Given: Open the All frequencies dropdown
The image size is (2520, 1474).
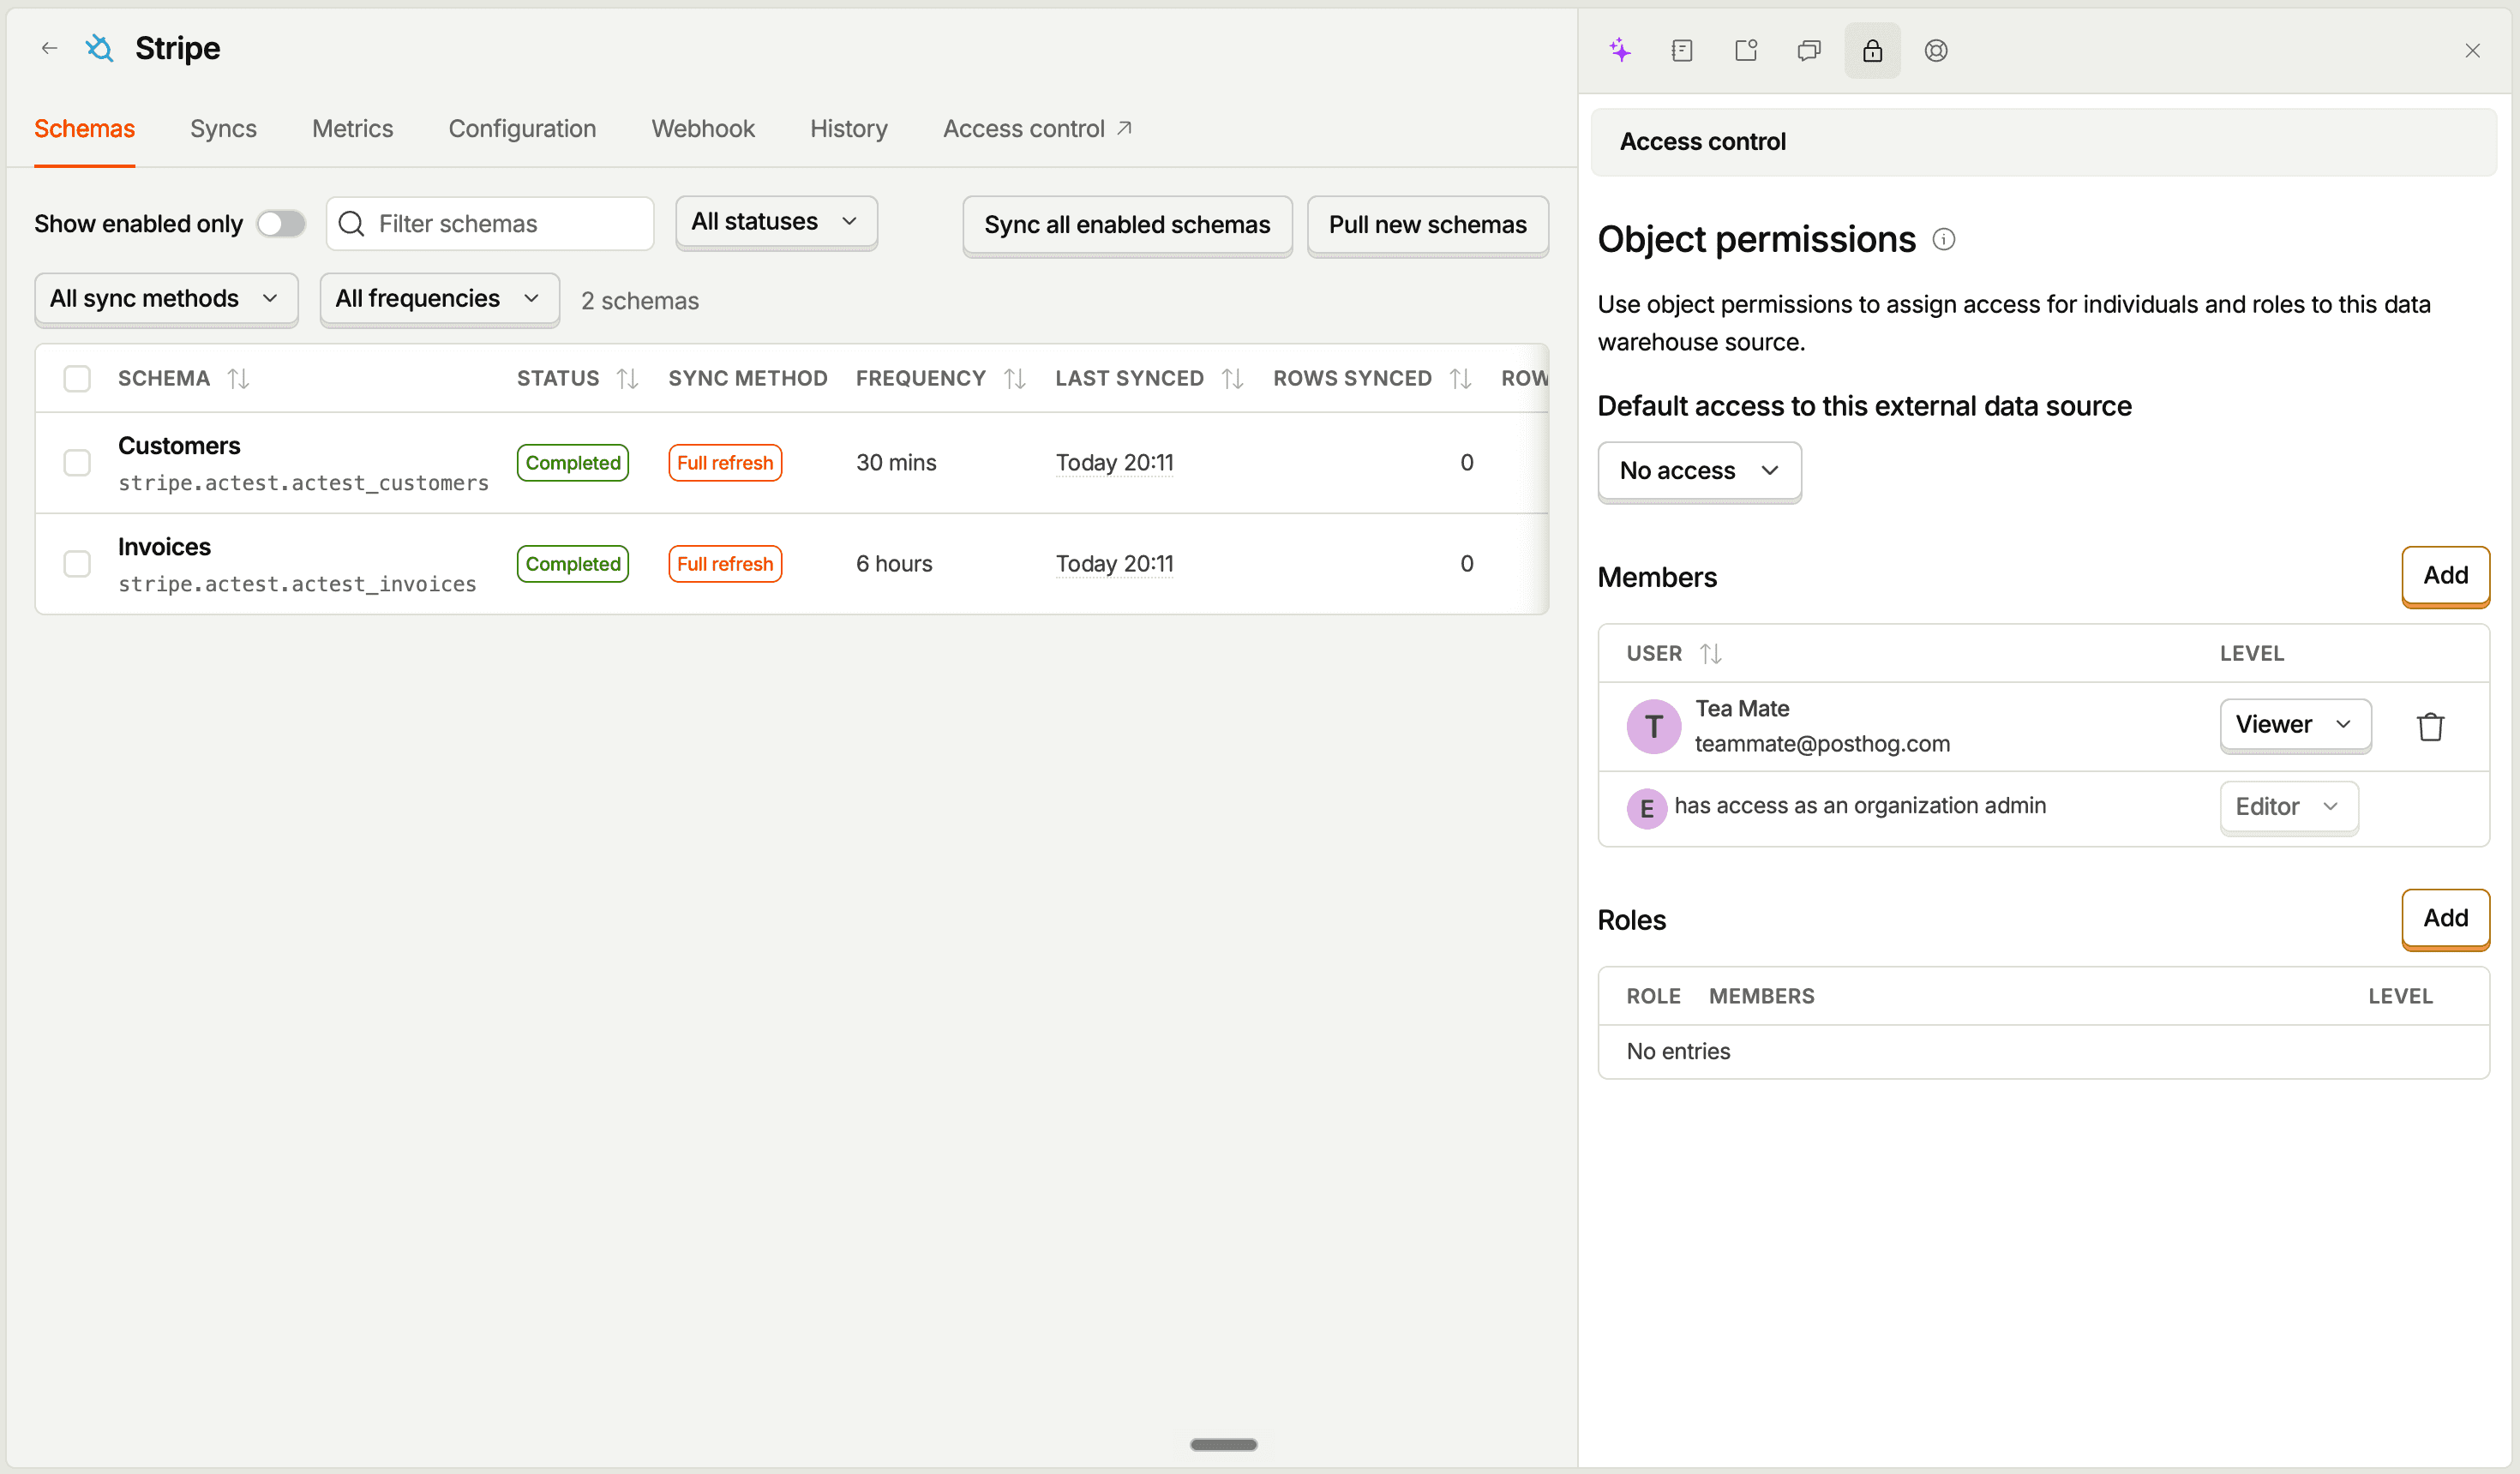Looking at the screenshot, I should click(x=439, y=299).
